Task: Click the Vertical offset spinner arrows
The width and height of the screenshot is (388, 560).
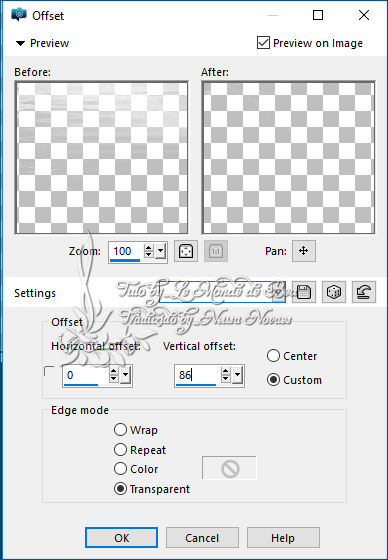Action: (225, 375)
